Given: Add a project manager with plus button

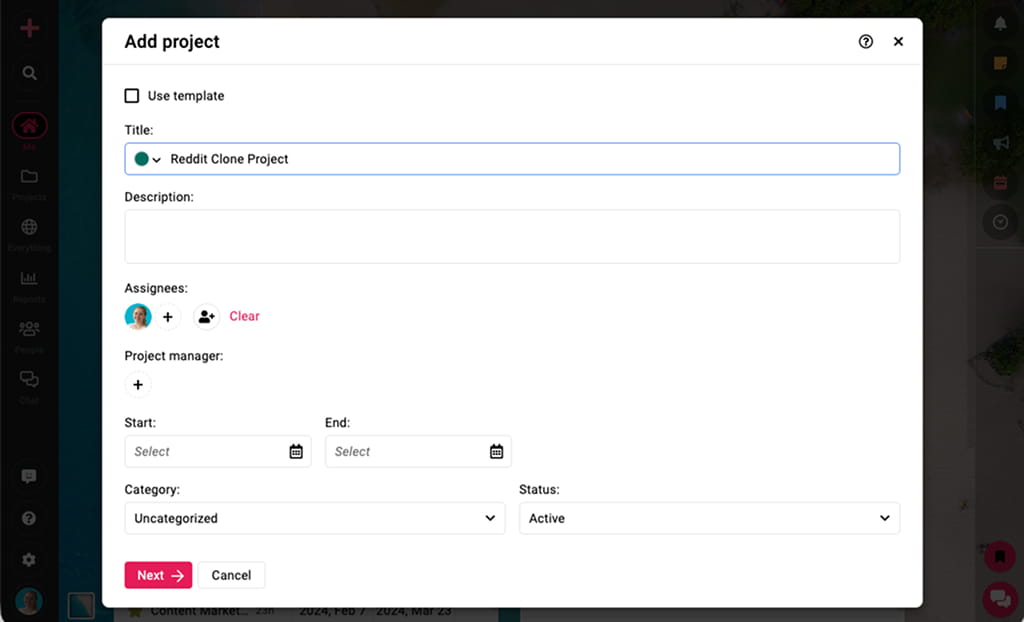Looking at the screenshot, I should tap(138, 385).
